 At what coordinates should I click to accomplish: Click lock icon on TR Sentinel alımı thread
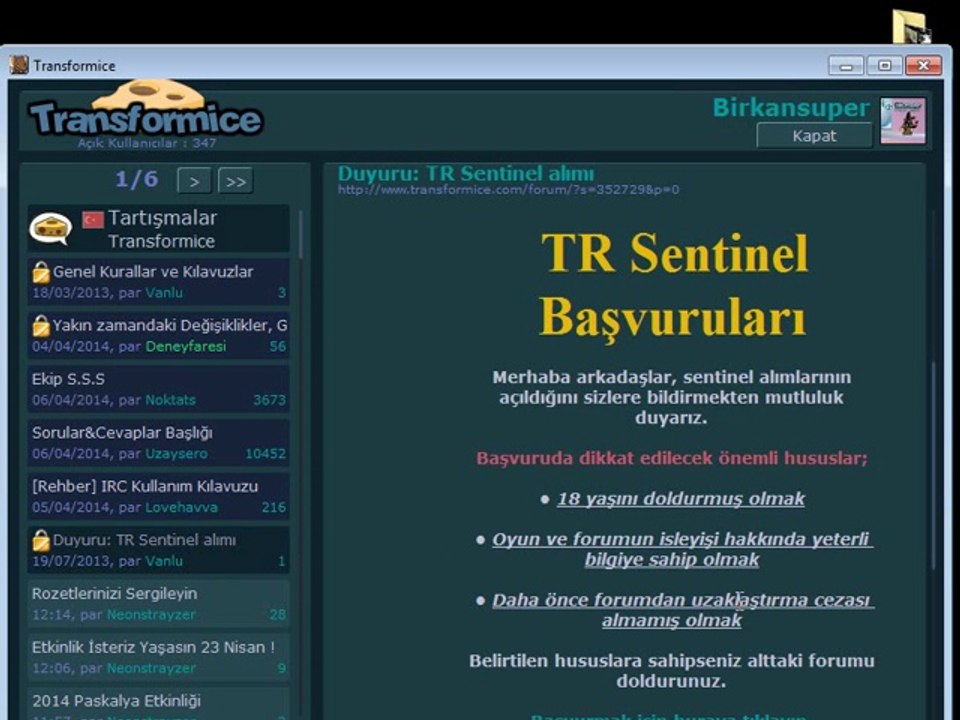(41, 541)
